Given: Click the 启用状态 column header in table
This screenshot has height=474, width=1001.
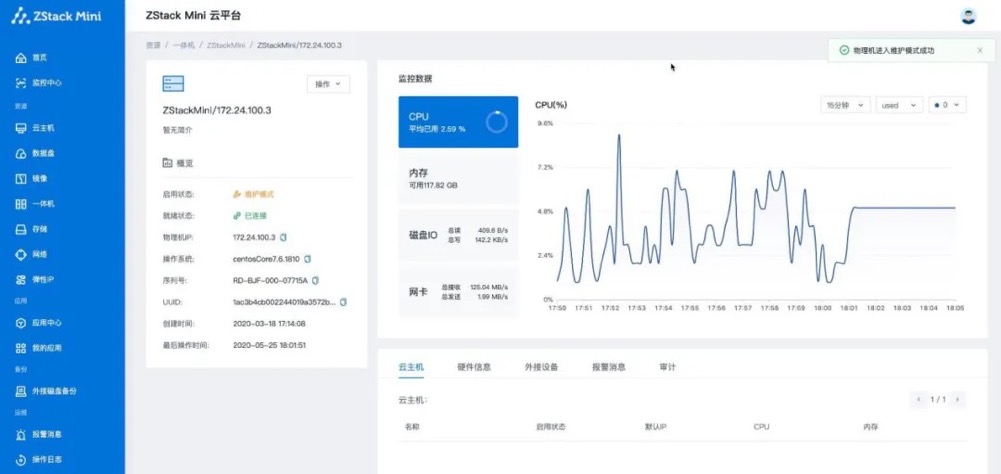Looking at the screenshot, I should pos(550,427).
